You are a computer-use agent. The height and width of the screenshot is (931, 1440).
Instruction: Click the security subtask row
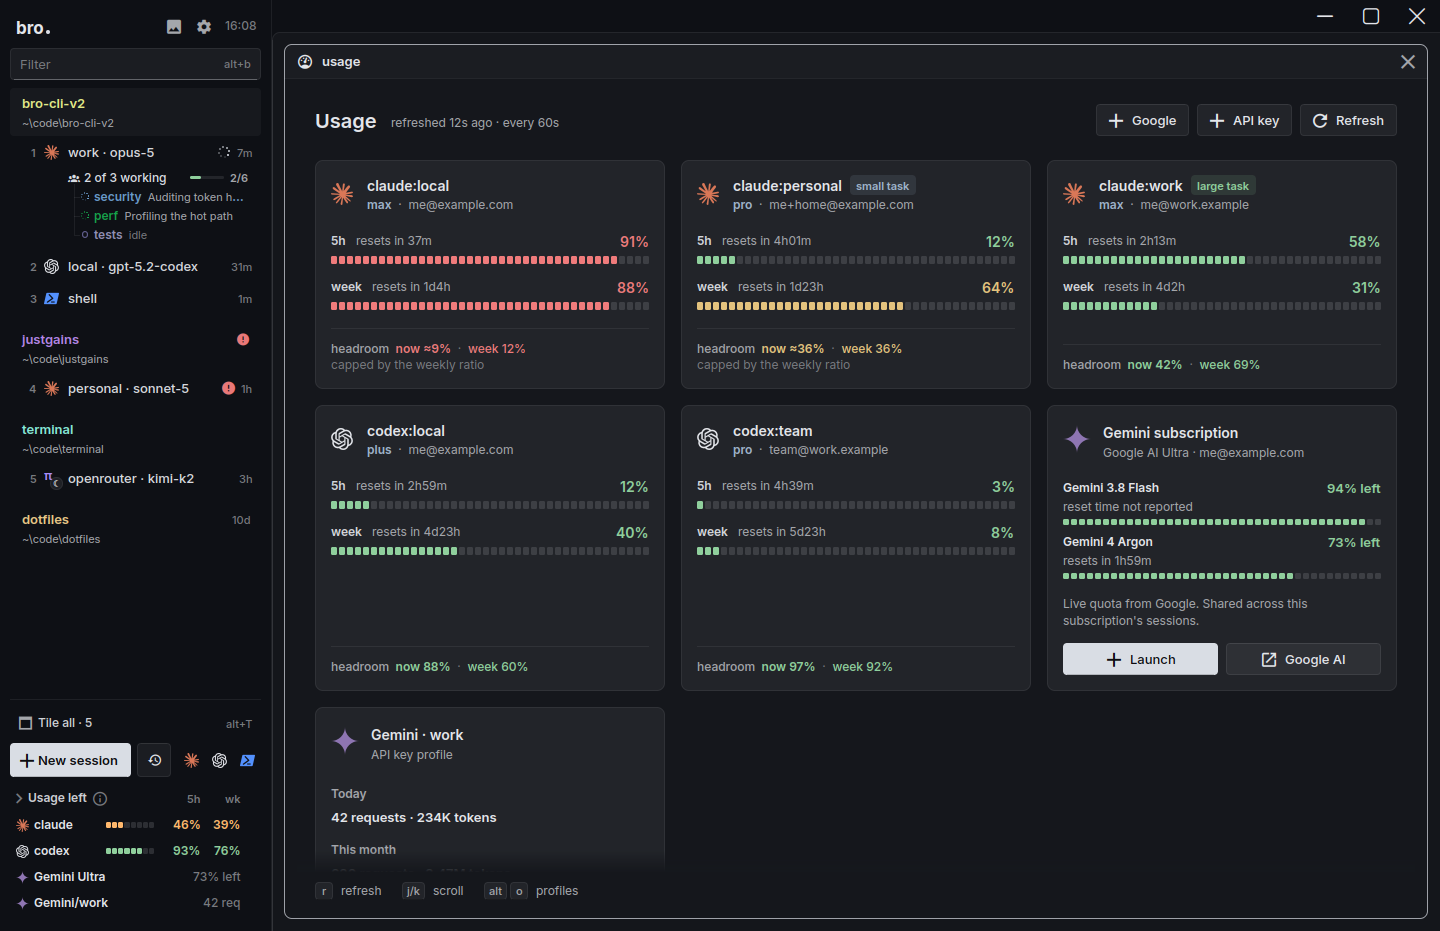click(x=162, y=197)
